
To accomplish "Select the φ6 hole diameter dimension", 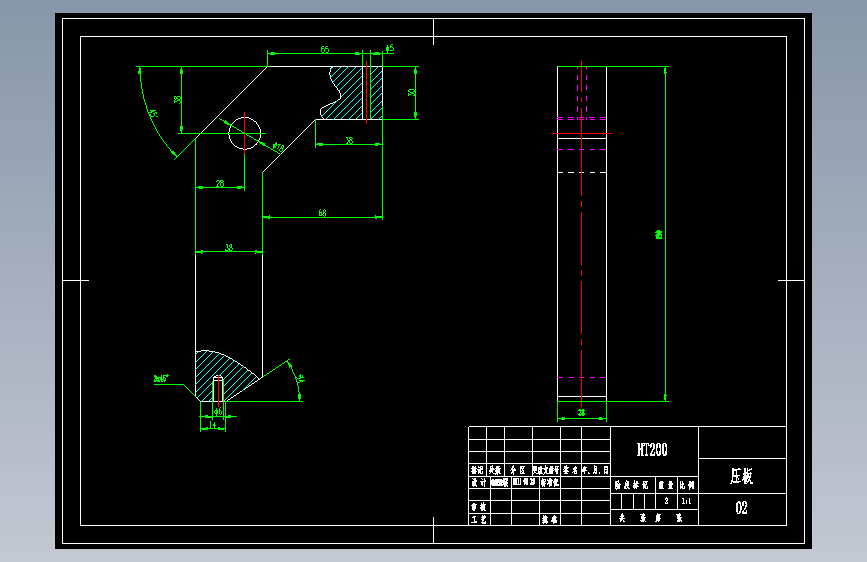I will [218, 412].
